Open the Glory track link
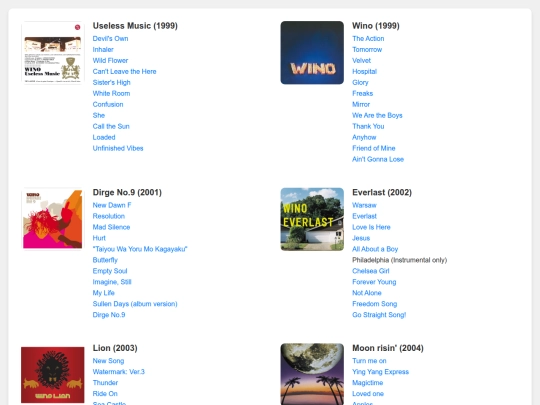The height and width of the screenshot is (405, 540). pyautogui.click(x=360, y=83)
